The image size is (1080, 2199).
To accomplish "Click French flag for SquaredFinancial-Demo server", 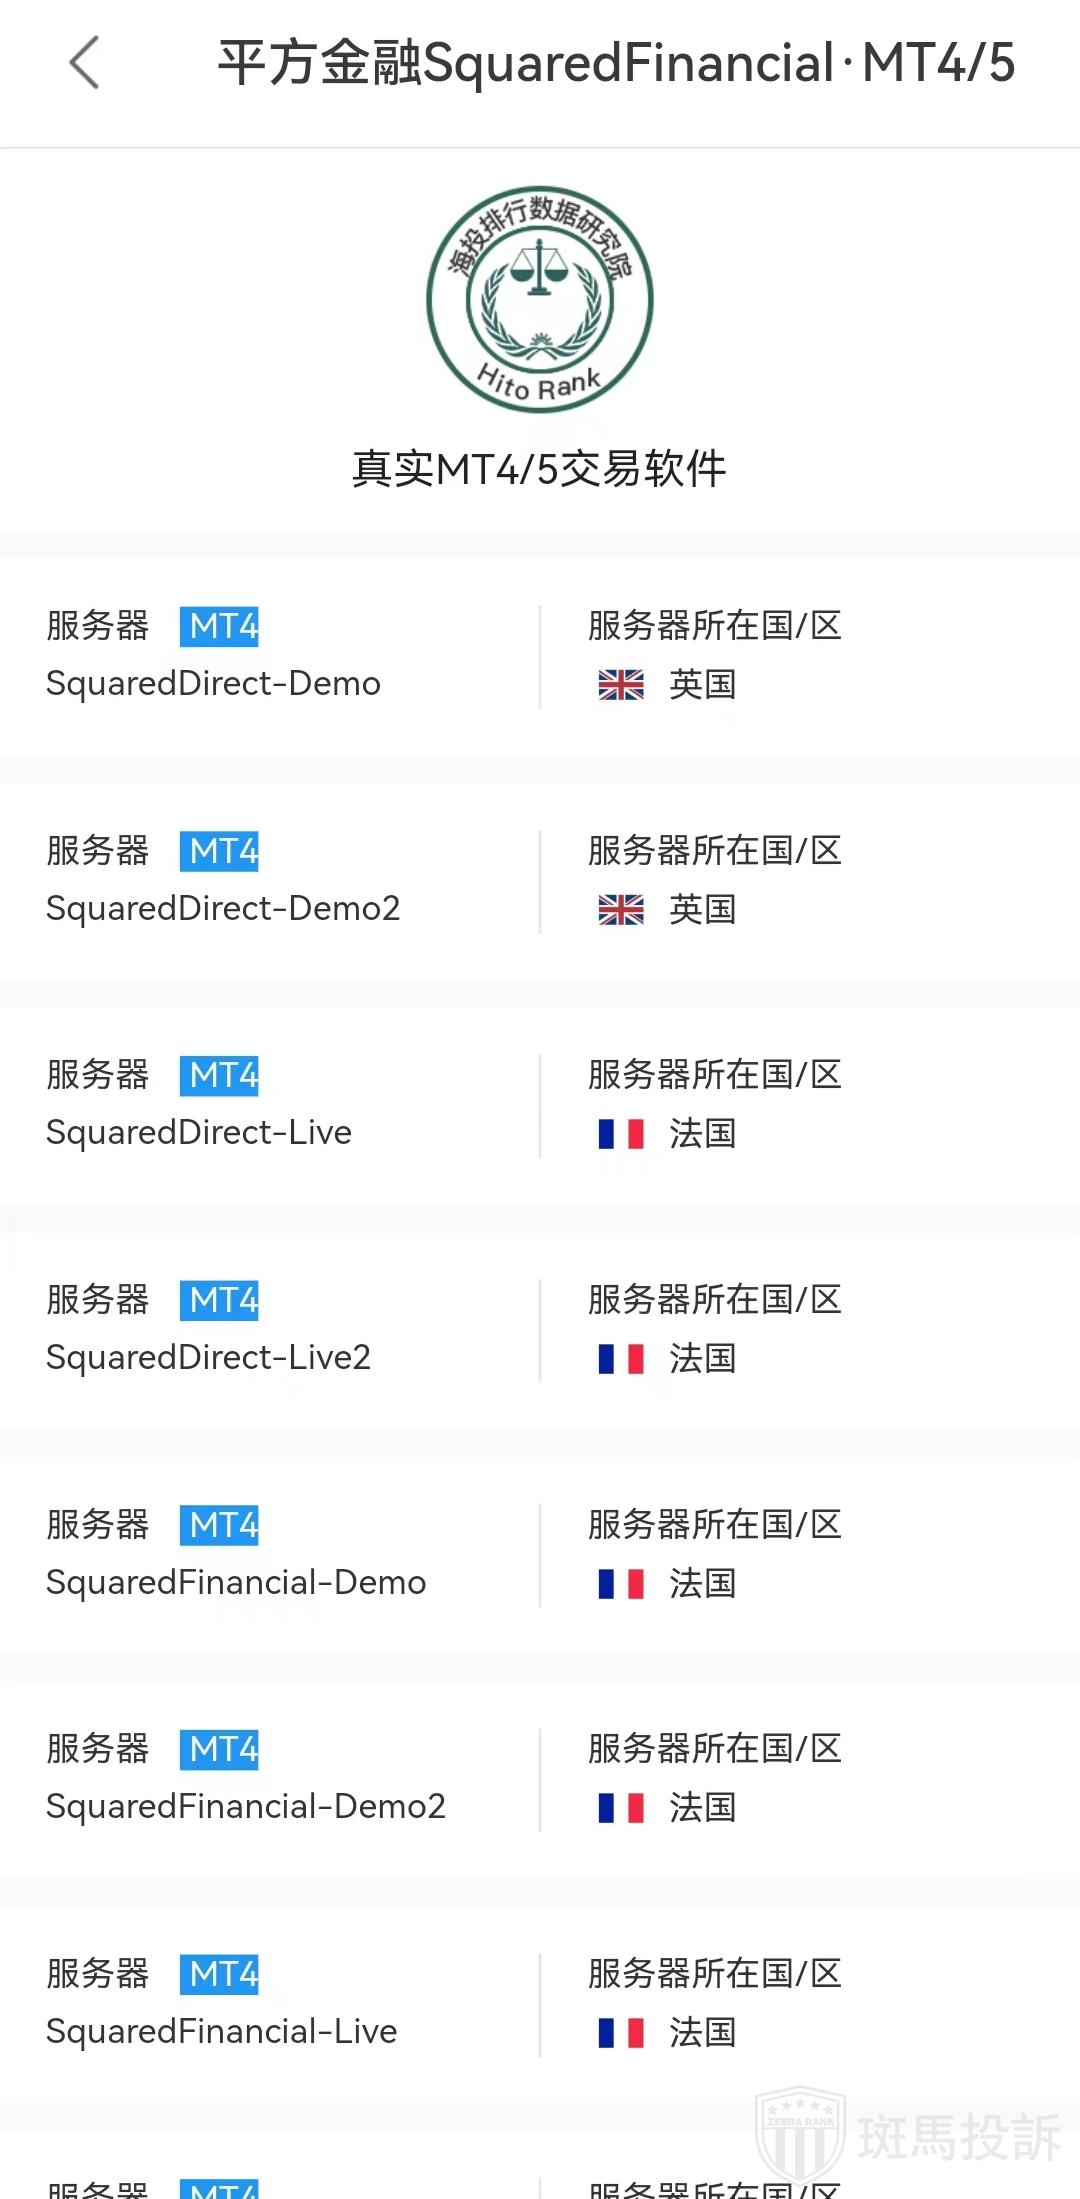I will [621, 1584].
